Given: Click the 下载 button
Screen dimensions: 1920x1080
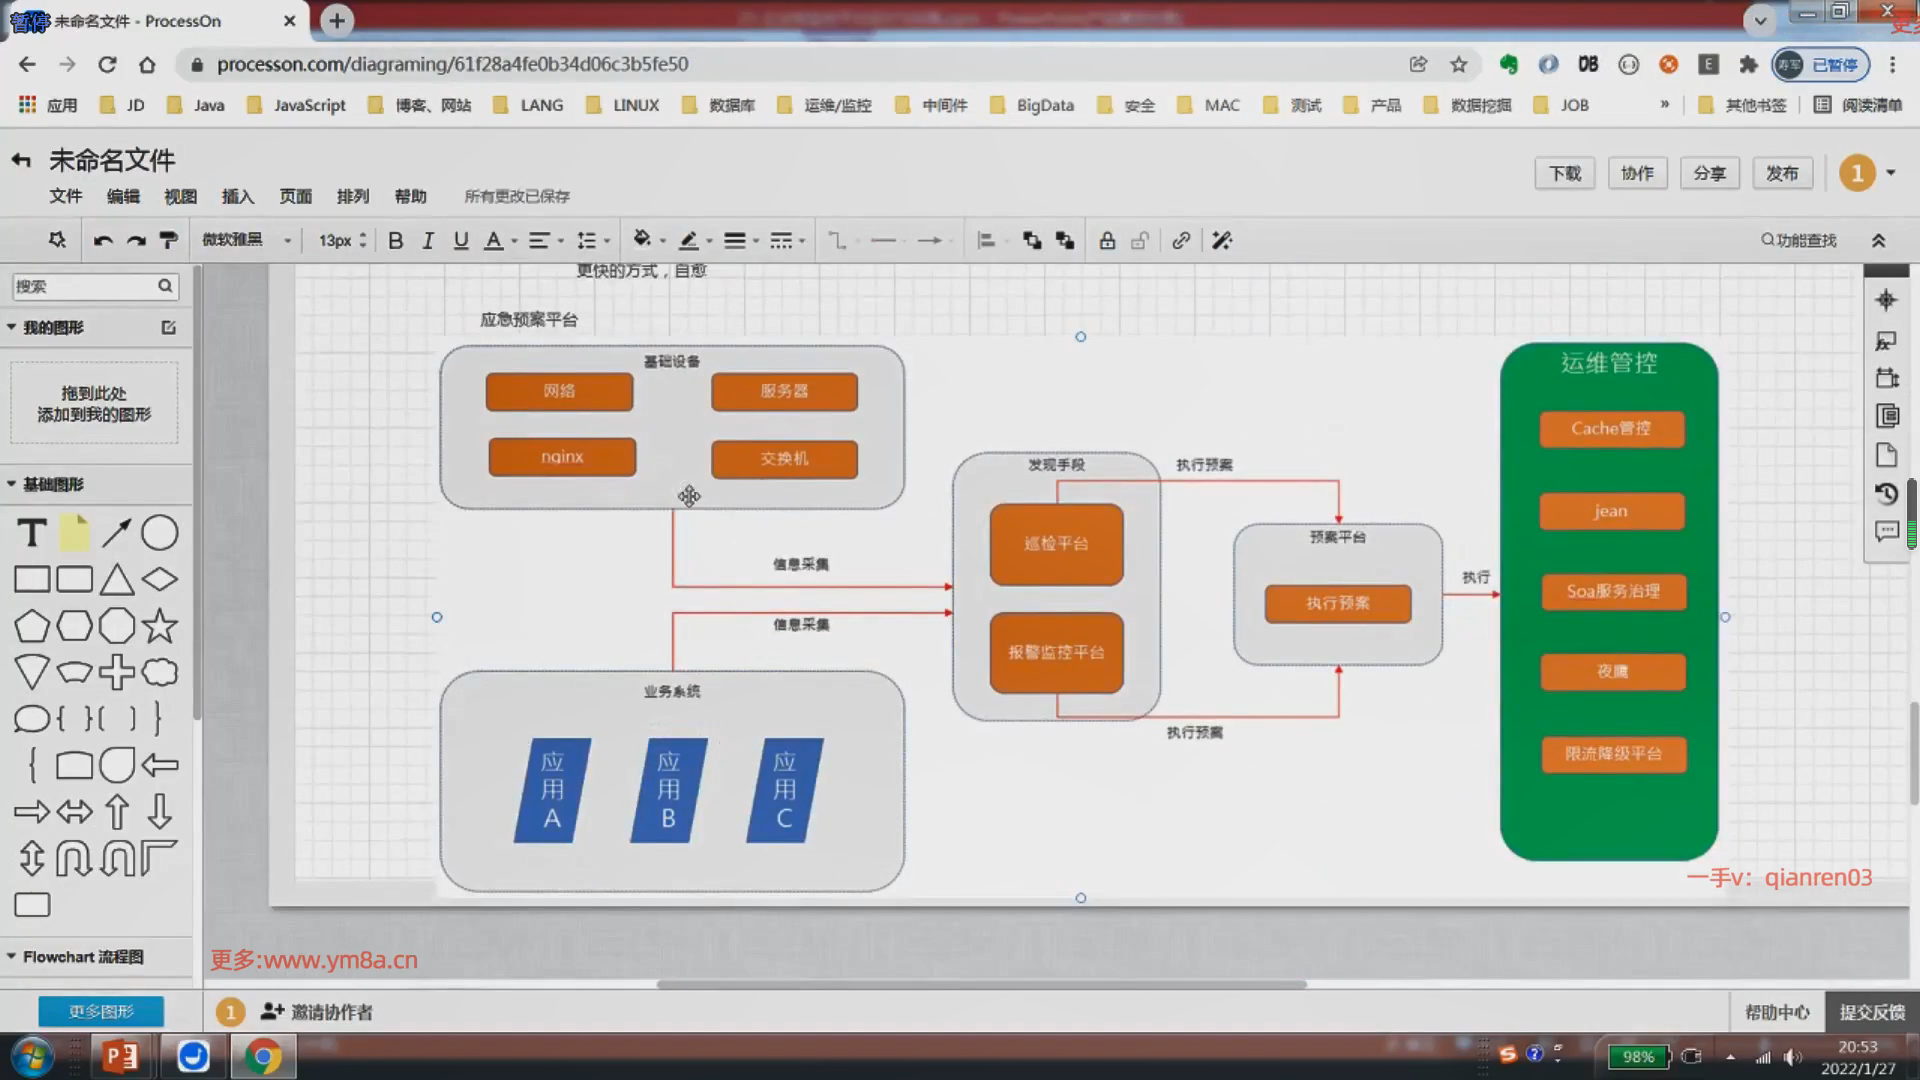Looking at the screenshot, I should coord(1564,173).
